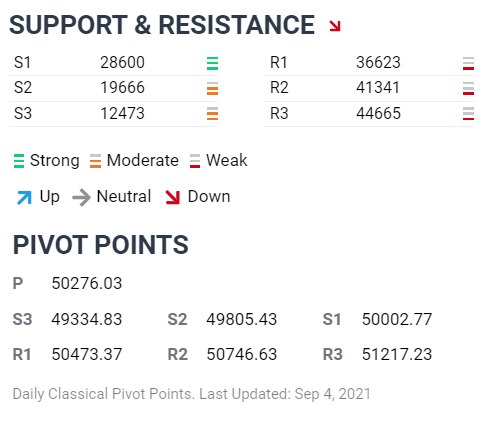Click the weak strength icon for R2

pos(468,89)
